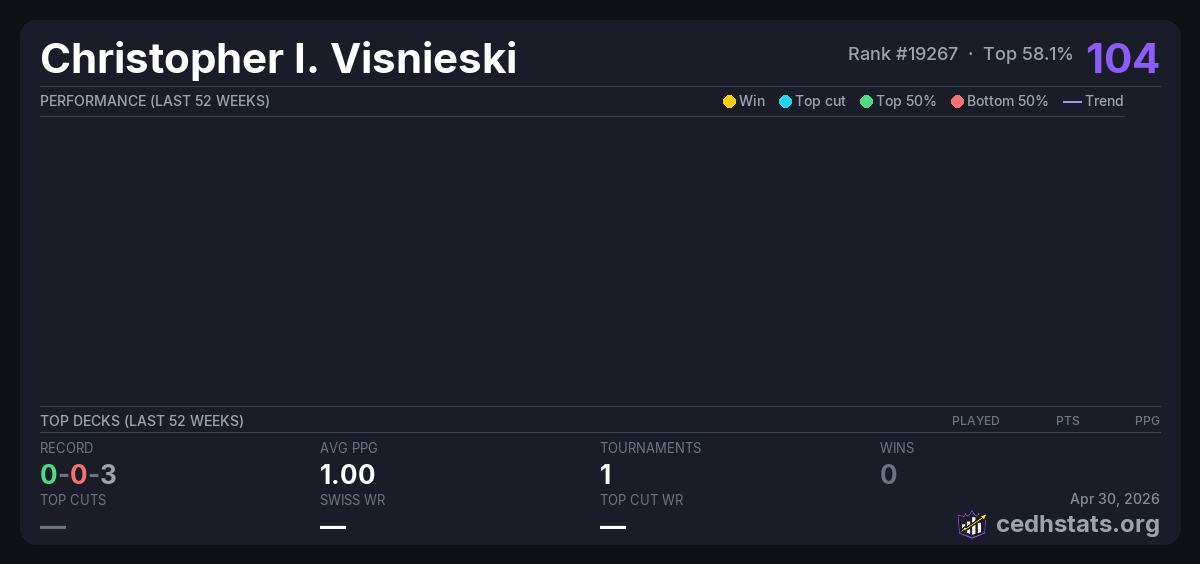The width and height of the screenshot is (1200, 564).
Task: Expand the Top Decks (Last 52 Weeks) section
Action: (142, 421)
